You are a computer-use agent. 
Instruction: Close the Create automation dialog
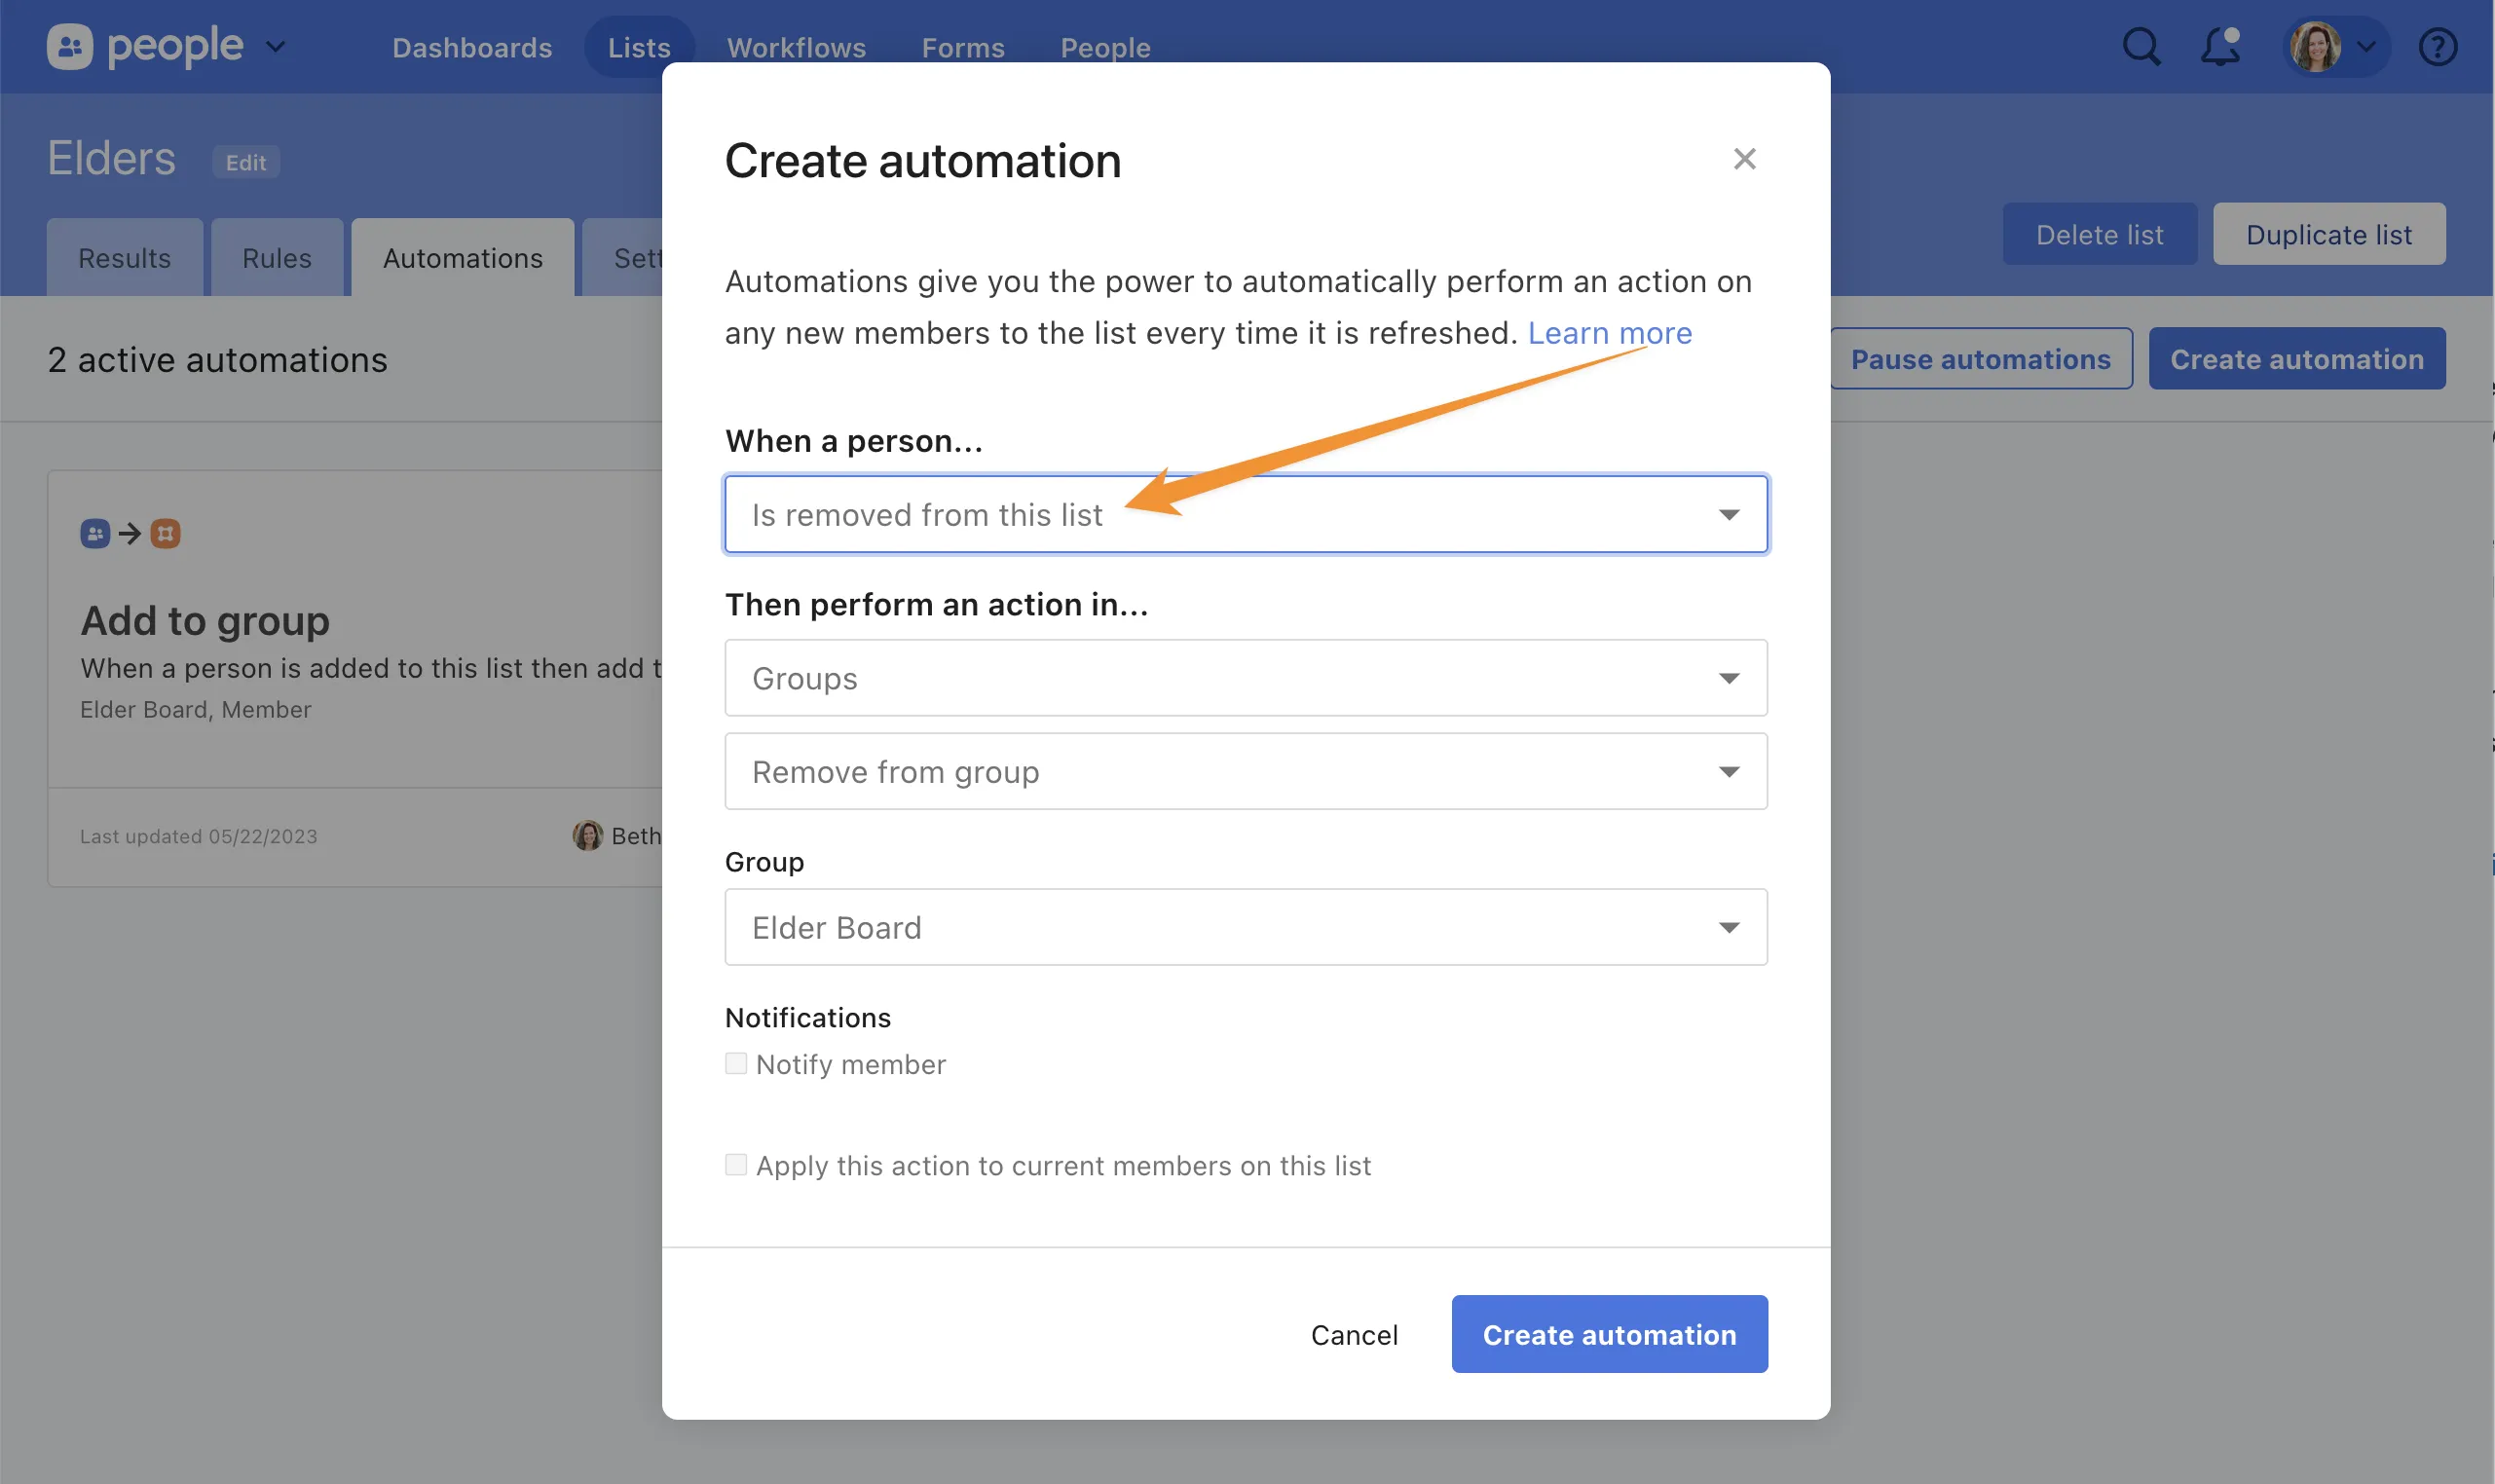pos(1744,159)
